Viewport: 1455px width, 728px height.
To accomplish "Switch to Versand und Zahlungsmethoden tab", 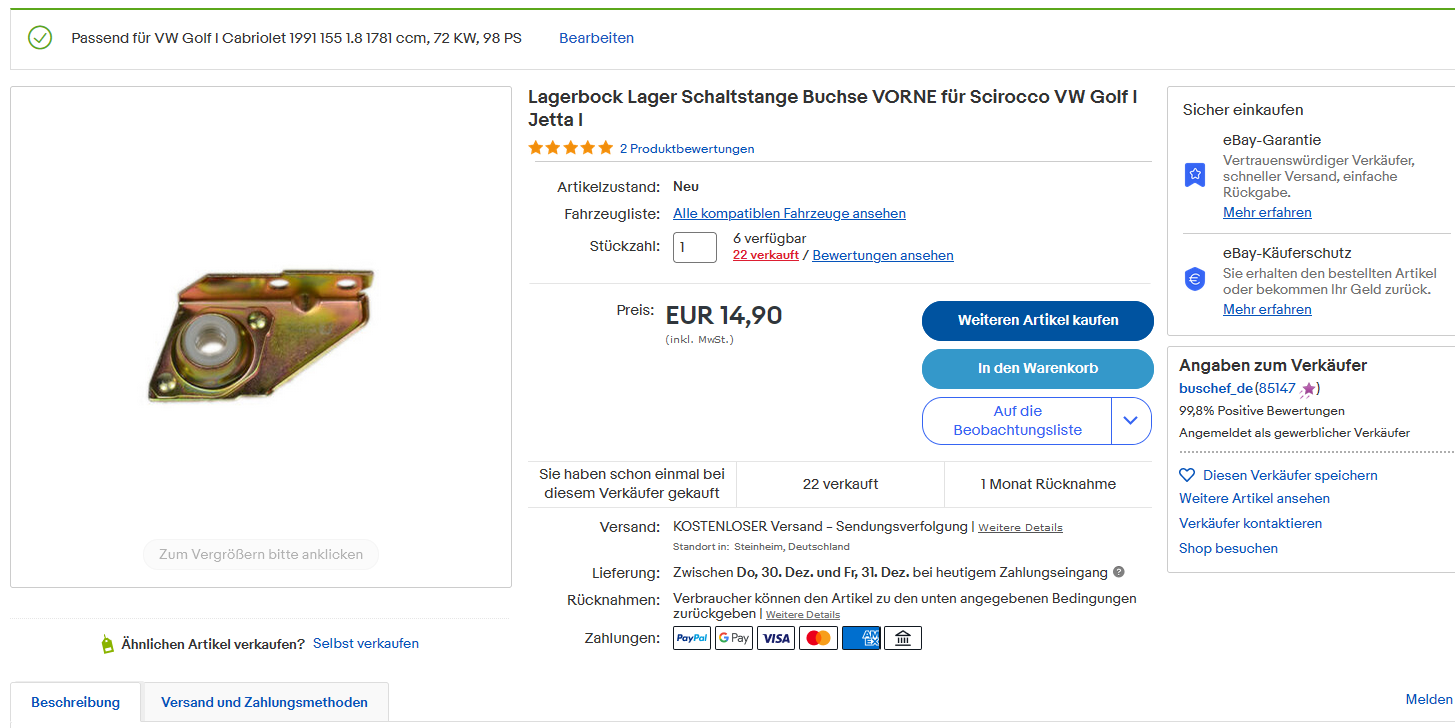I will pyautogui.click(x=264, y=702).
